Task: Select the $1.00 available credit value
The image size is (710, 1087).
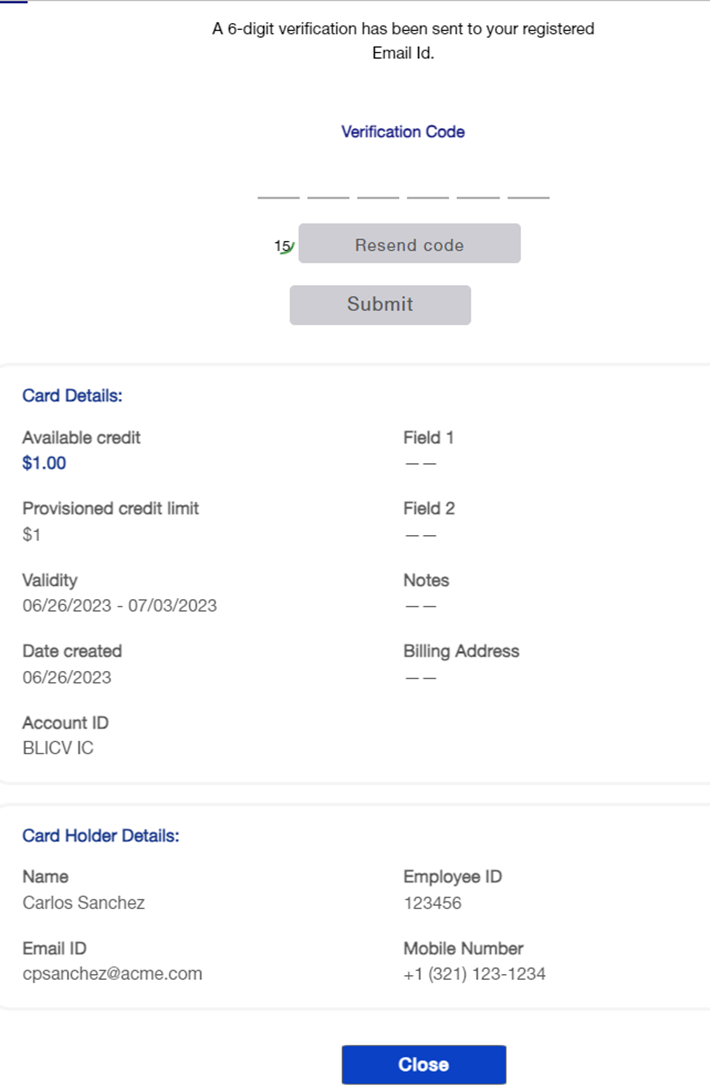Action: click(44, 463)
